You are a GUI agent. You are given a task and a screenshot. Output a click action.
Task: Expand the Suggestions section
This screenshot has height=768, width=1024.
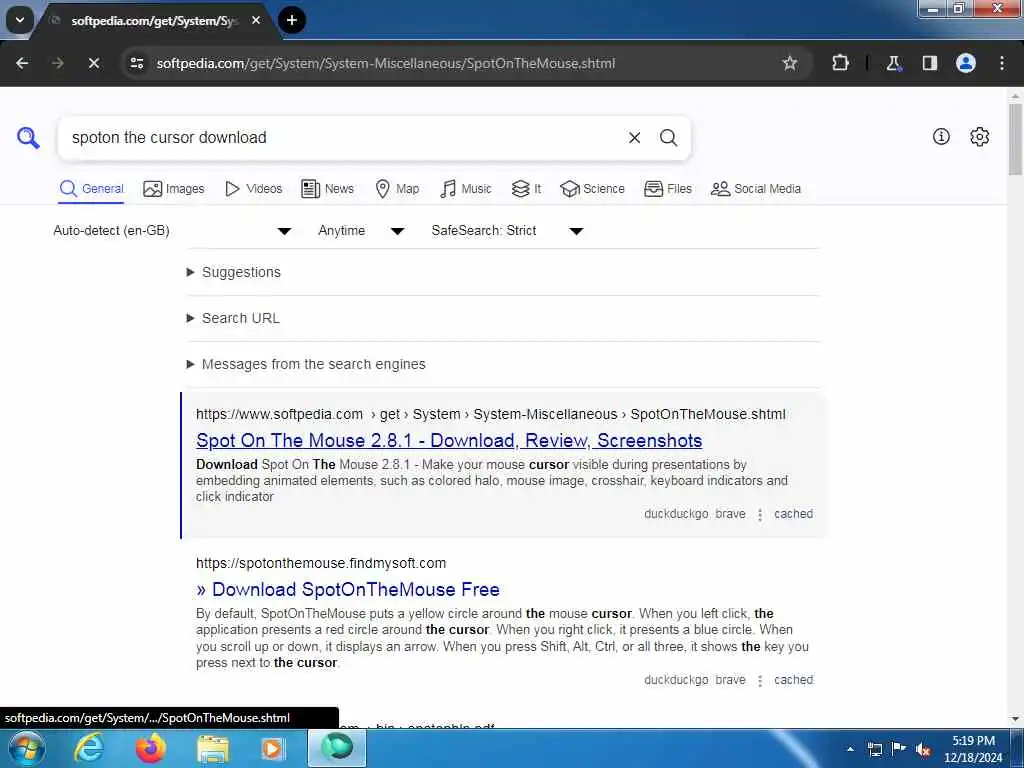[x=234, y=272]
